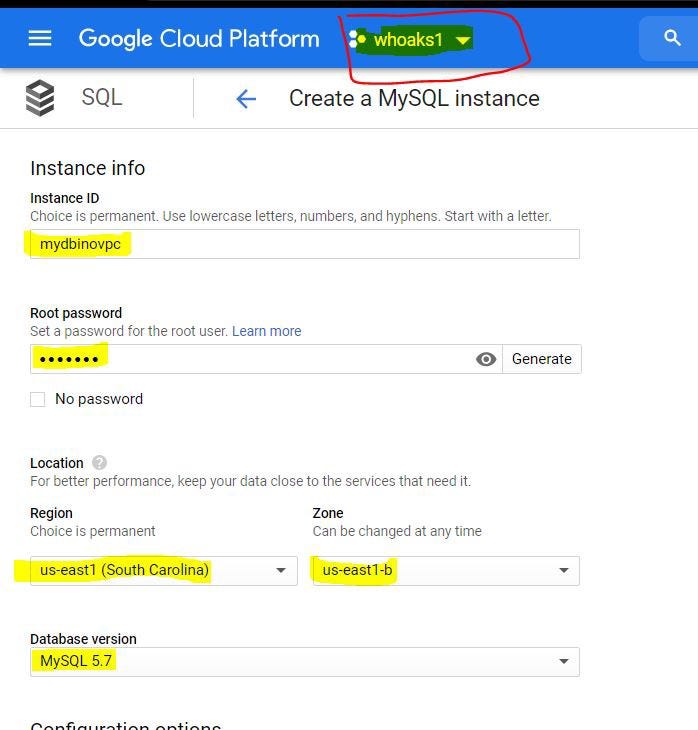Click the Google Cloud Platform title
Image resolution: width=698 pixels, height=730 pixels.
point(199,39)
